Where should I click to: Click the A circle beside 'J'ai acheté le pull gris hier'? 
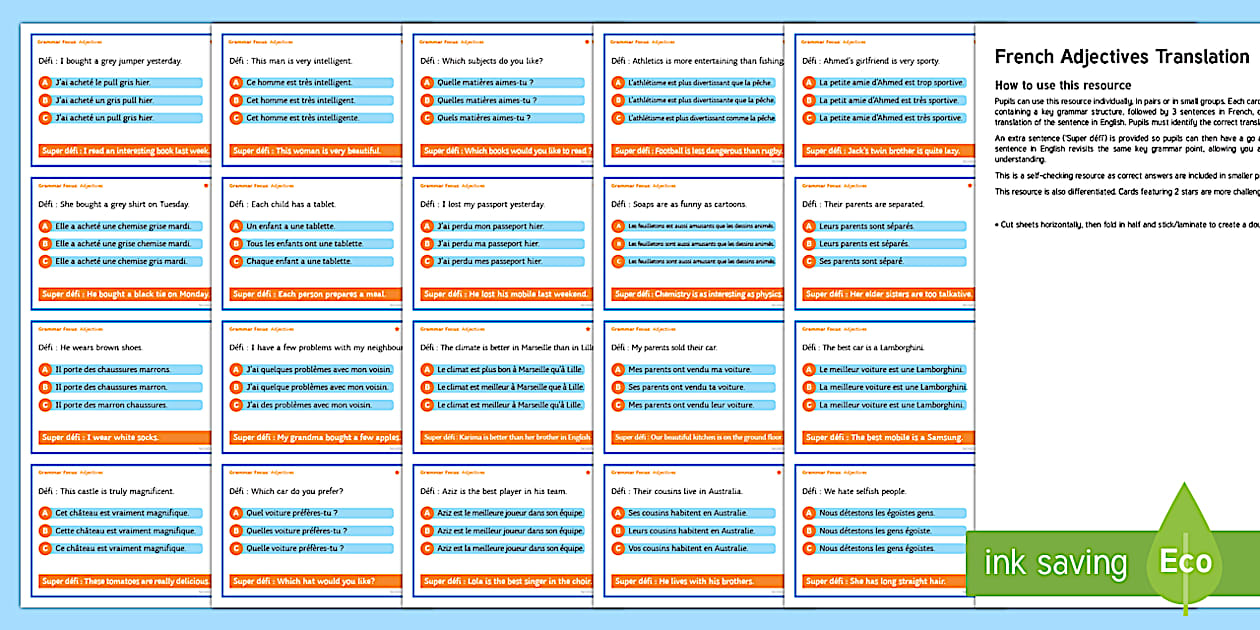coord(45,83)
